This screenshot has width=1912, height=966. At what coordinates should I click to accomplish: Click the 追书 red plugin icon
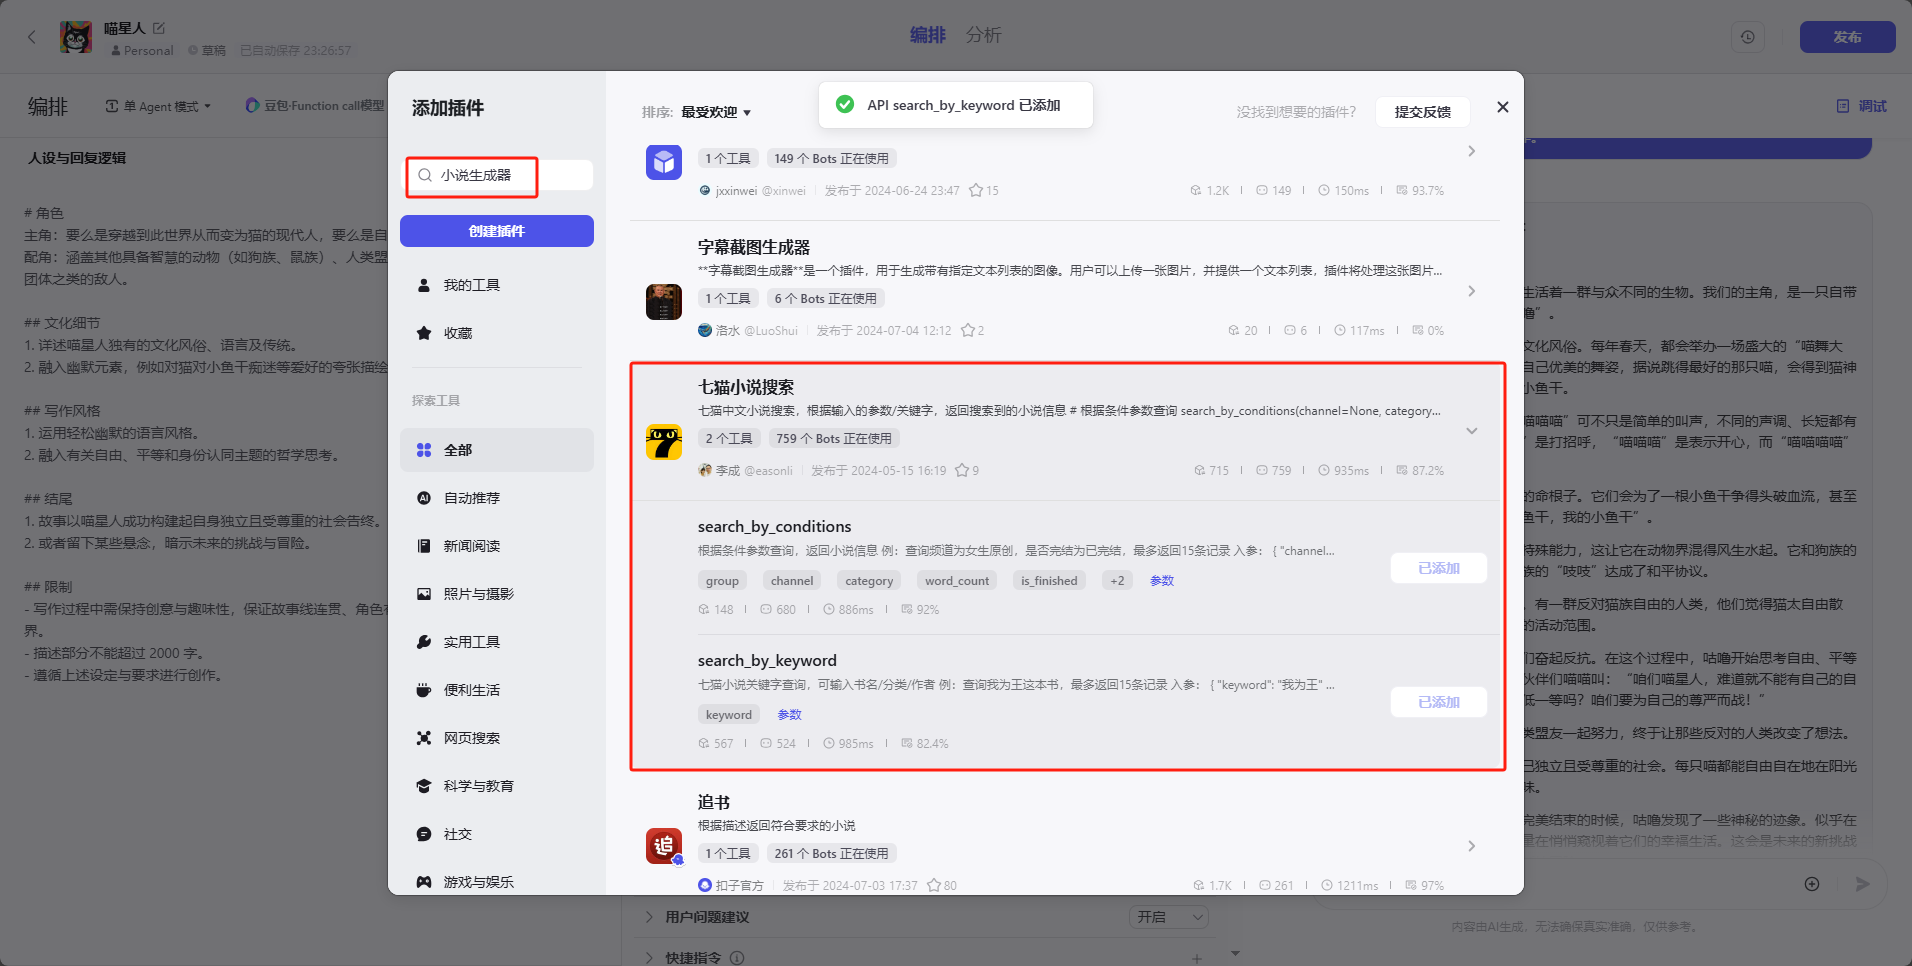[x=664, y=847]
